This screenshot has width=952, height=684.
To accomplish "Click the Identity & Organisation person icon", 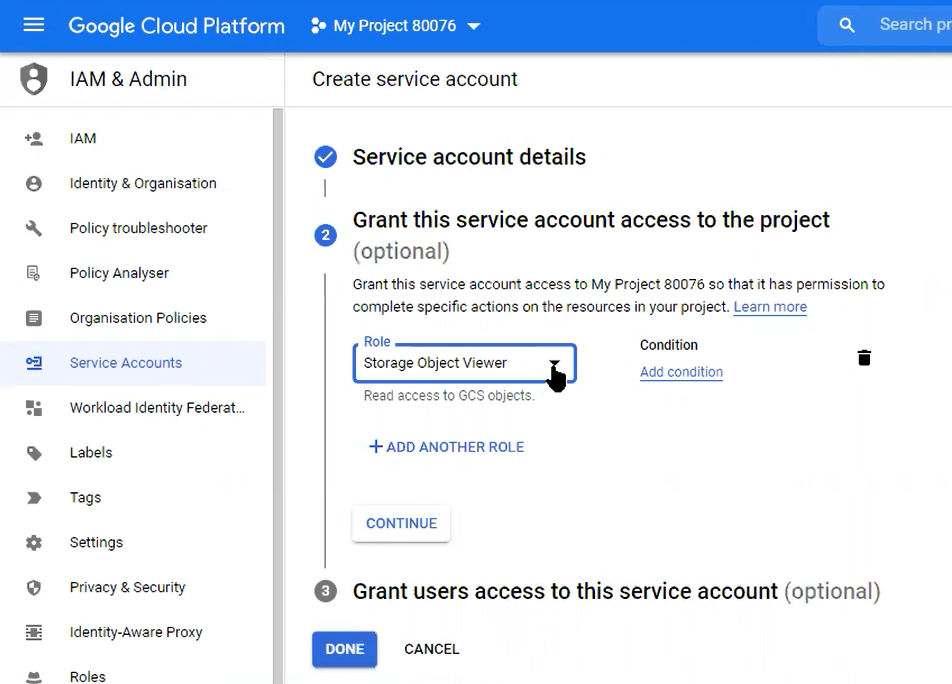I will 34,183.
